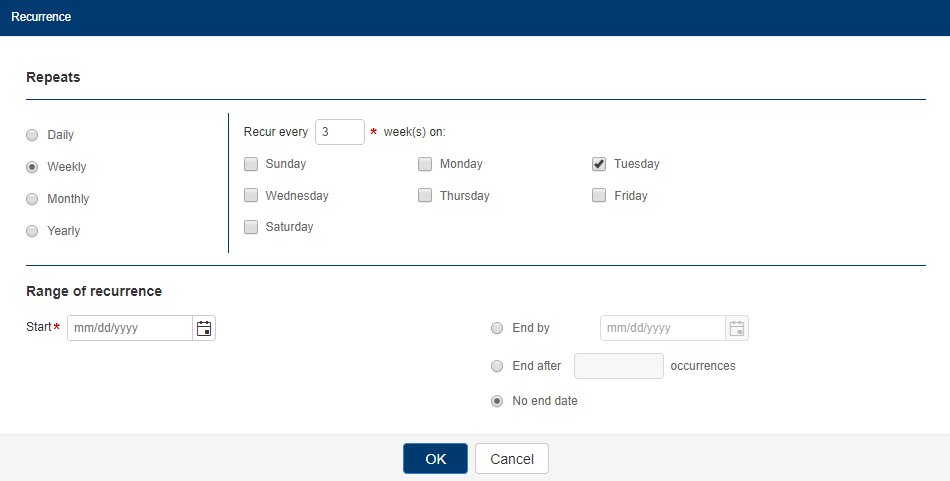
Task: Check the Monday checkbox
Action: 425,164
